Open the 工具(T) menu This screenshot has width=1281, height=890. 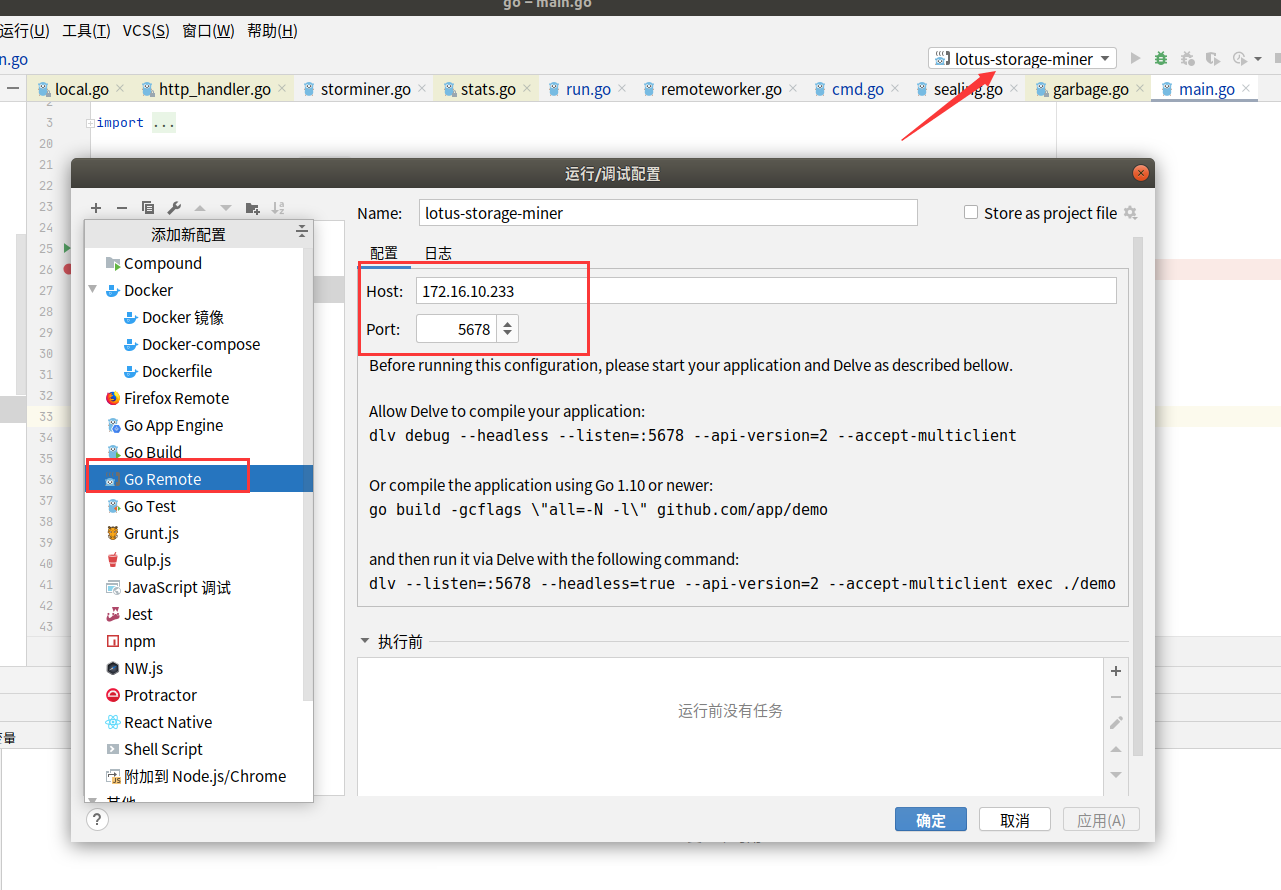click(86, 31)
